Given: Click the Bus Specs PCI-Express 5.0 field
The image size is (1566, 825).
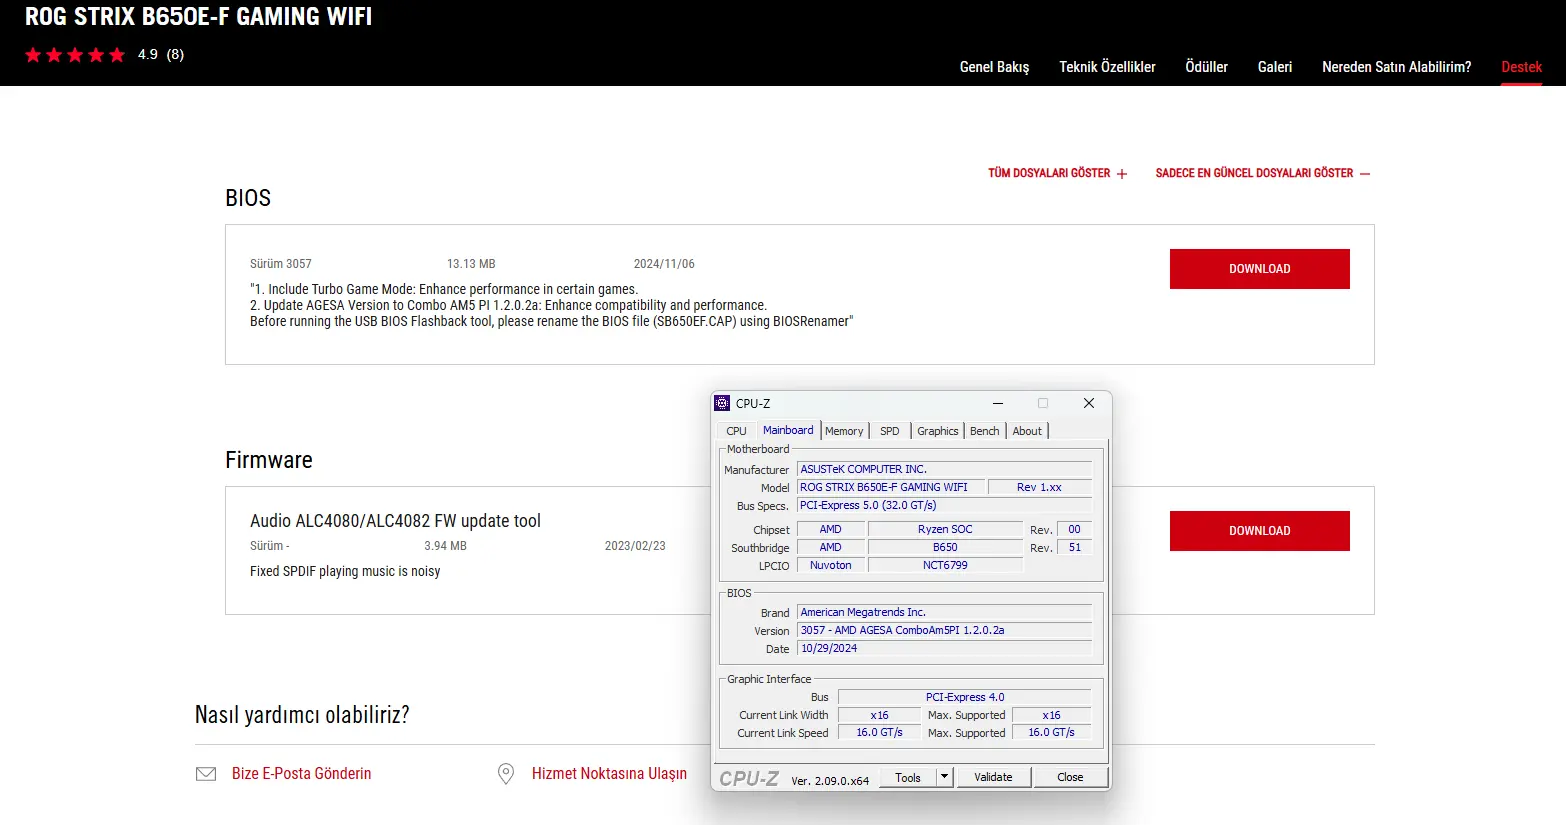Looking at the screenshot, I should coord(945,505).
